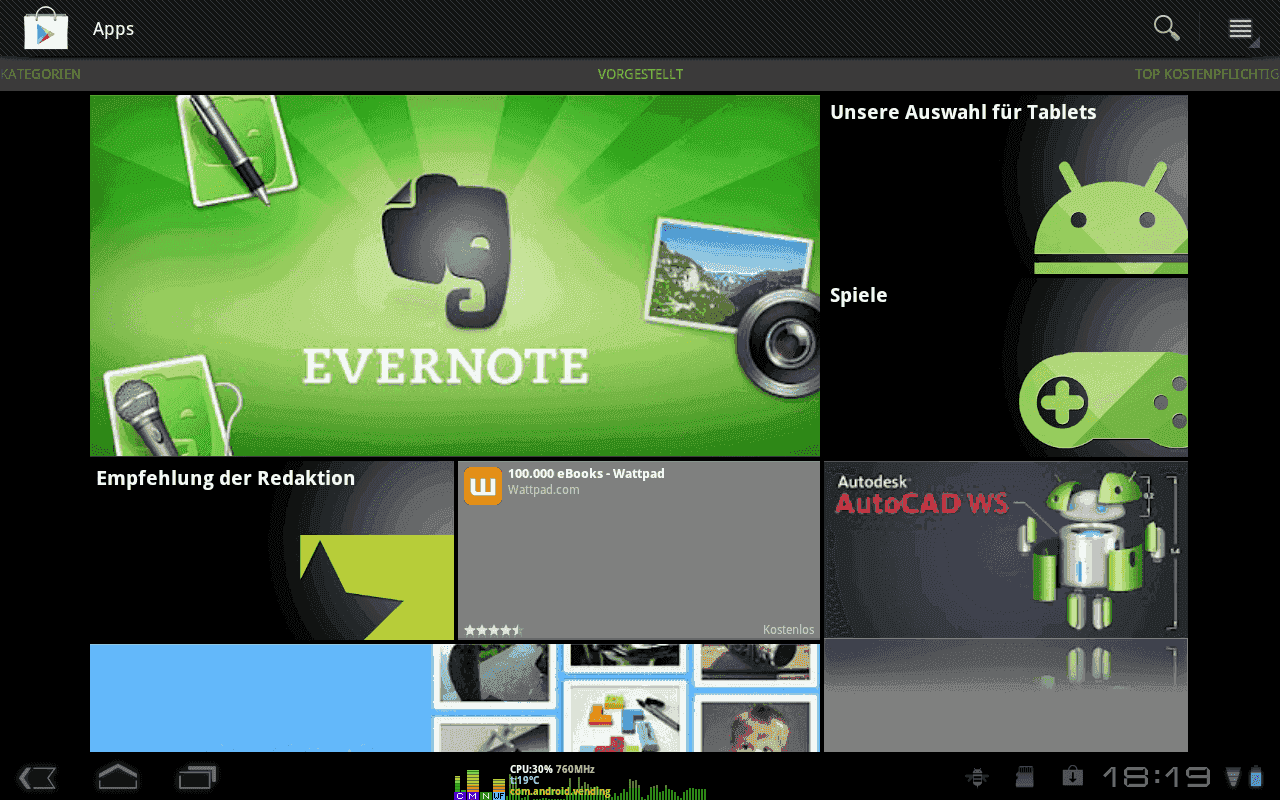Click the CPU usage monitor overlay
1280x800 pixels.
[x=580, y=782]
